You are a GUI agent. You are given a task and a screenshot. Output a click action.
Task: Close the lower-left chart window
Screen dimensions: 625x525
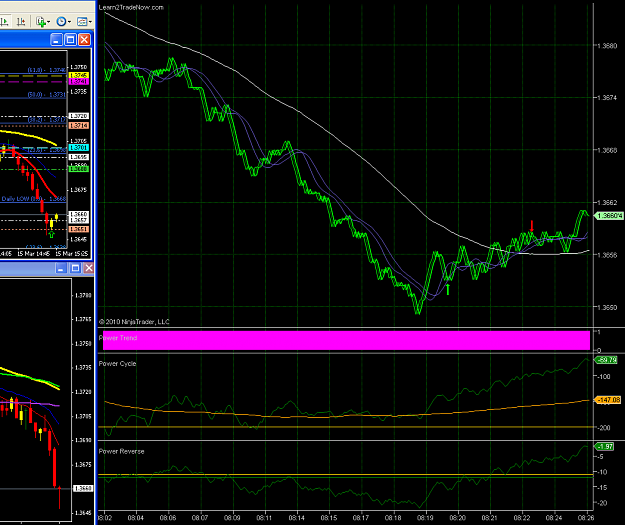tap(88, 268)
